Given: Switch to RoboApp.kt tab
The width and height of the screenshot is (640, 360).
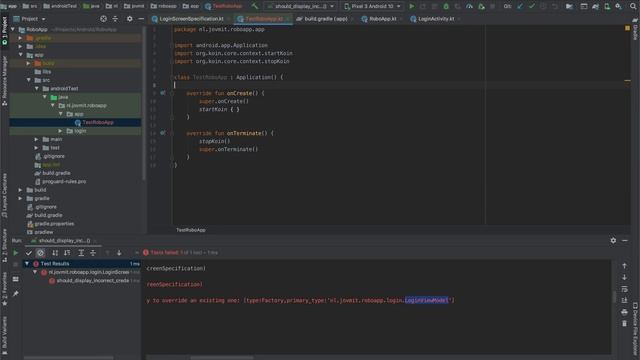Looking at the screenshot, I should pos(382,19).
